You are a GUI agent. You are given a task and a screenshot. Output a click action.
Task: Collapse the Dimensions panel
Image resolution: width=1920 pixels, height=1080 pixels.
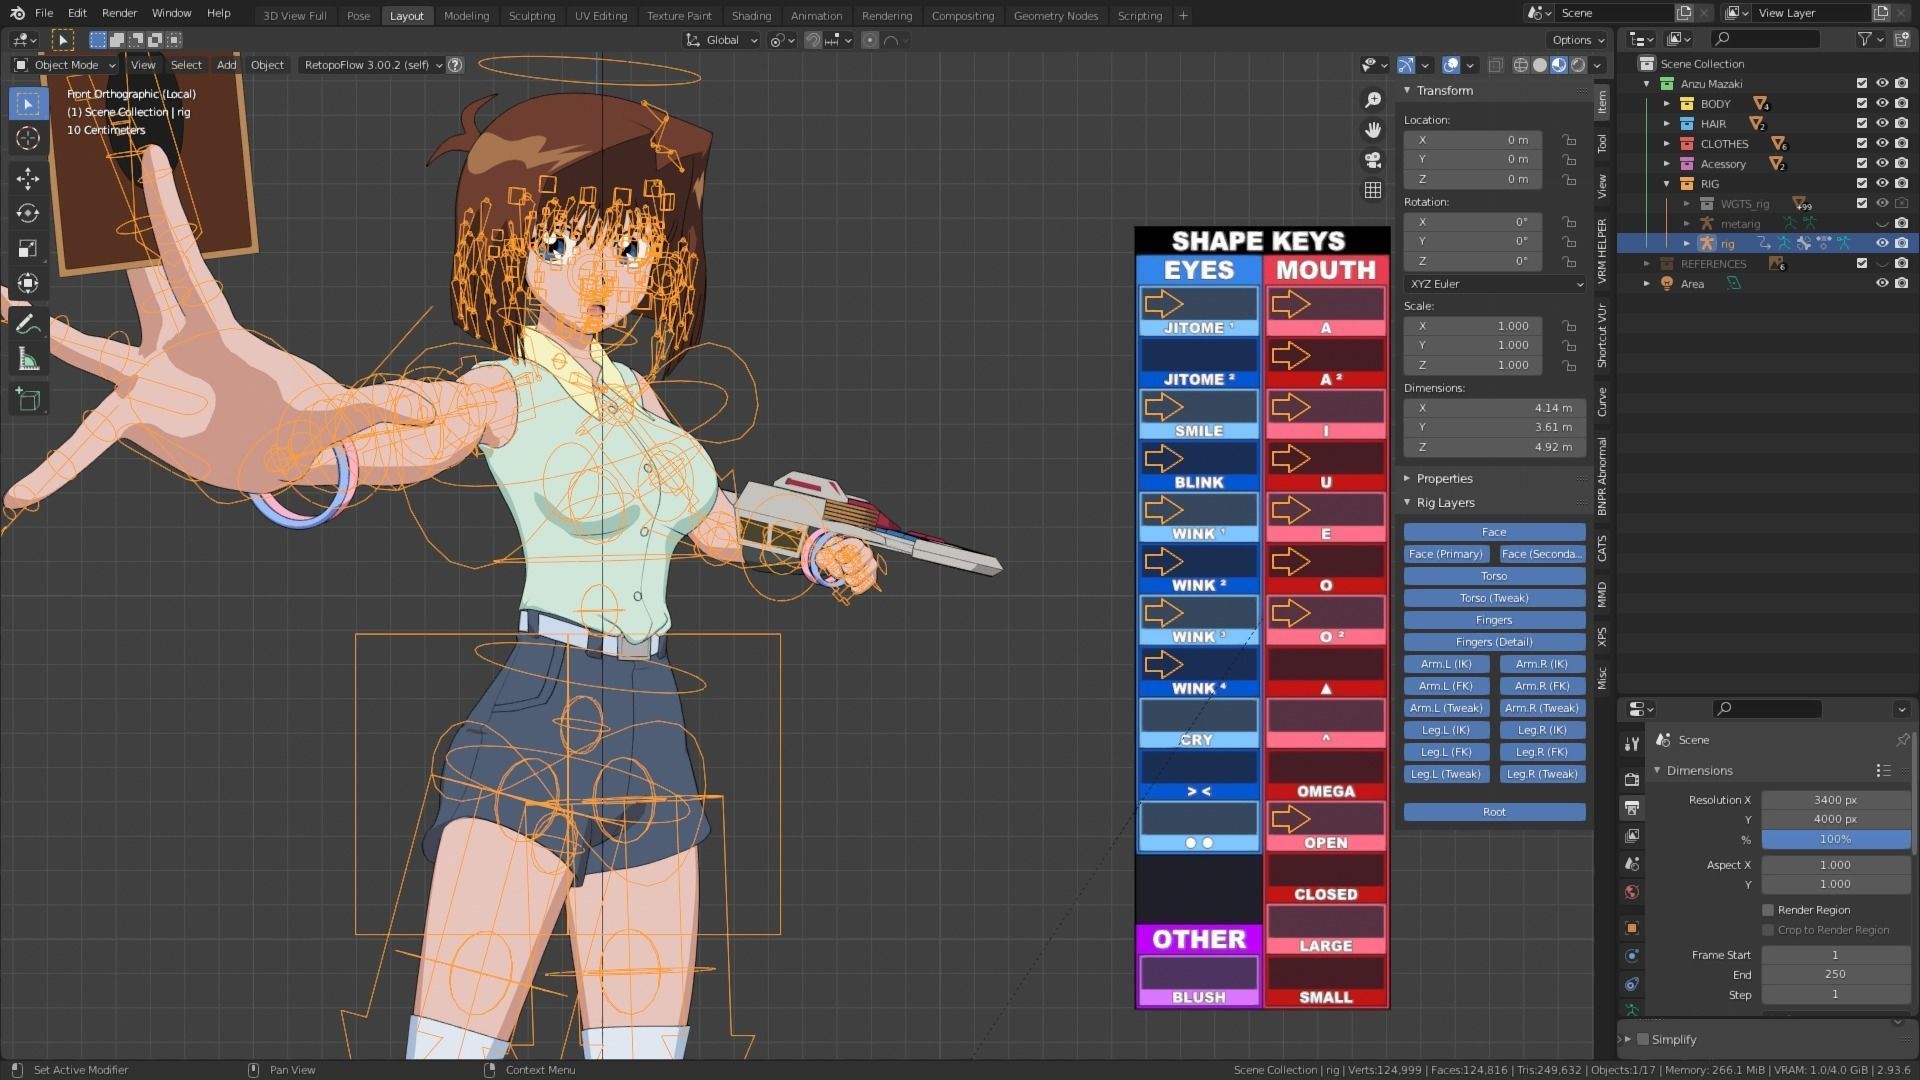click(1657, 771)
